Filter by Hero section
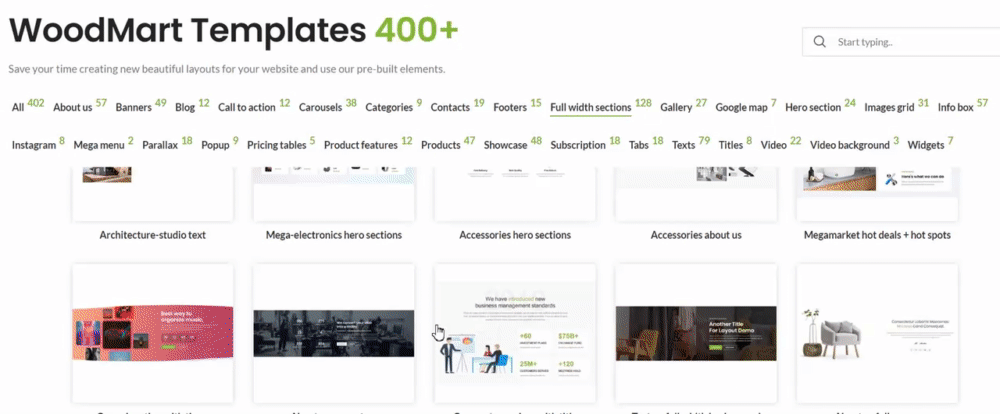1000x414 pixels. (812, 107)
